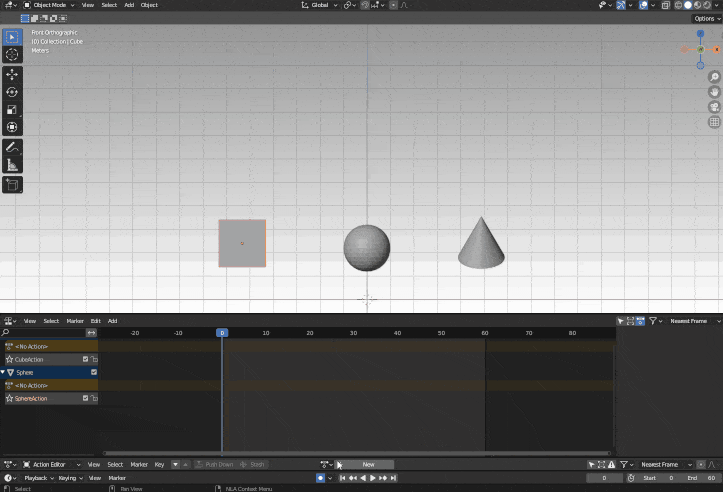Uncheck the CubeAction track checkbox
The image size is (723, 492).
(x=86, y=359)
